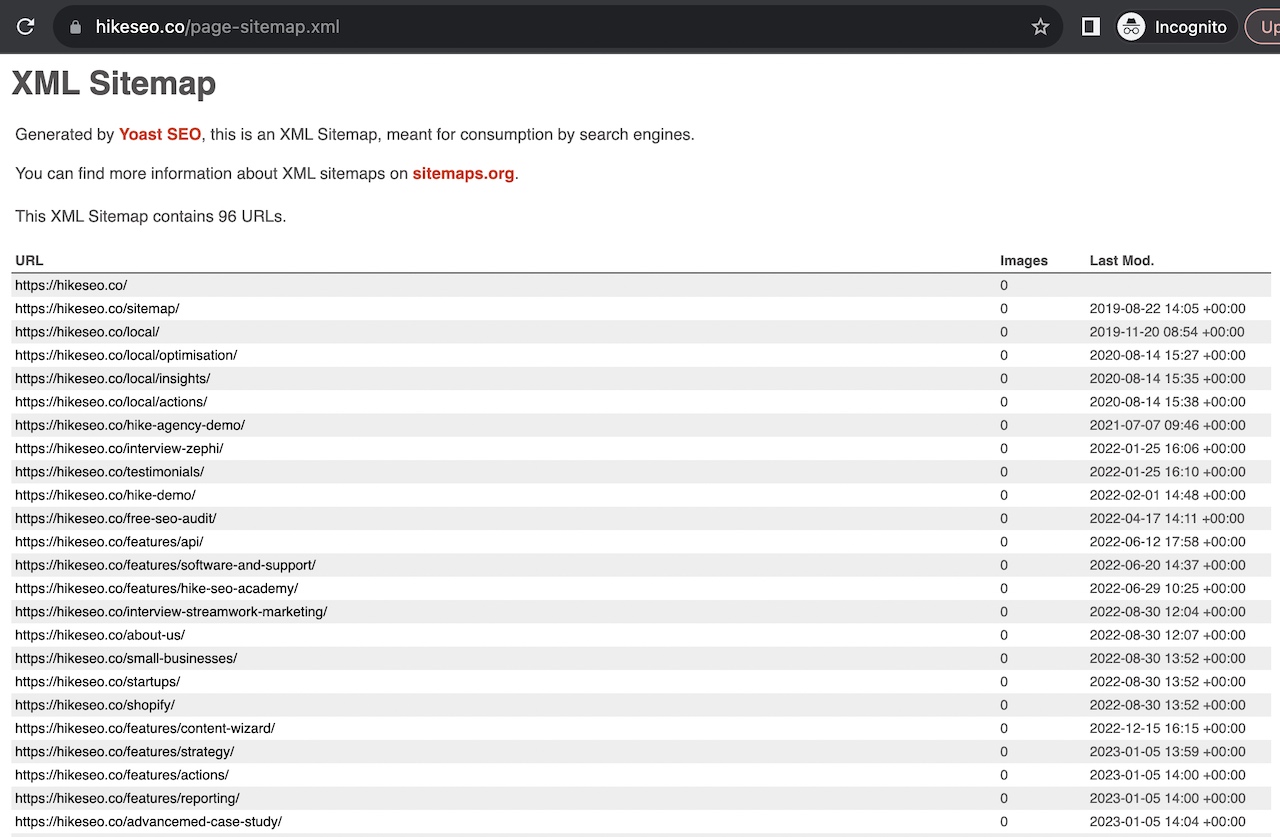Click the date 2022-06-29 10:25 +00:00
The image size is (1280, 837).
(1167, 588)
